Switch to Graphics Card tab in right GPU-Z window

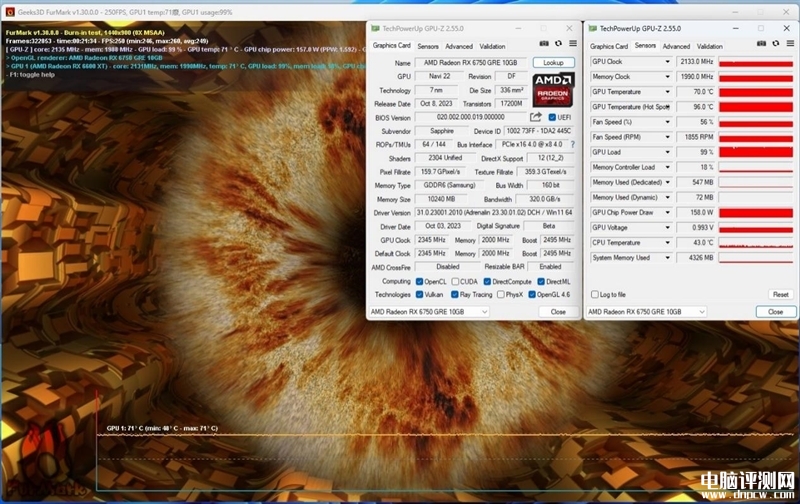(x=609, y=46)
